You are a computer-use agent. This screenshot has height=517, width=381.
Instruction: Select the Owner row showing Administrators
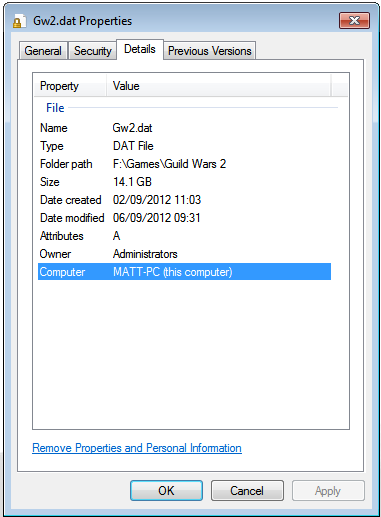[184, 254]
